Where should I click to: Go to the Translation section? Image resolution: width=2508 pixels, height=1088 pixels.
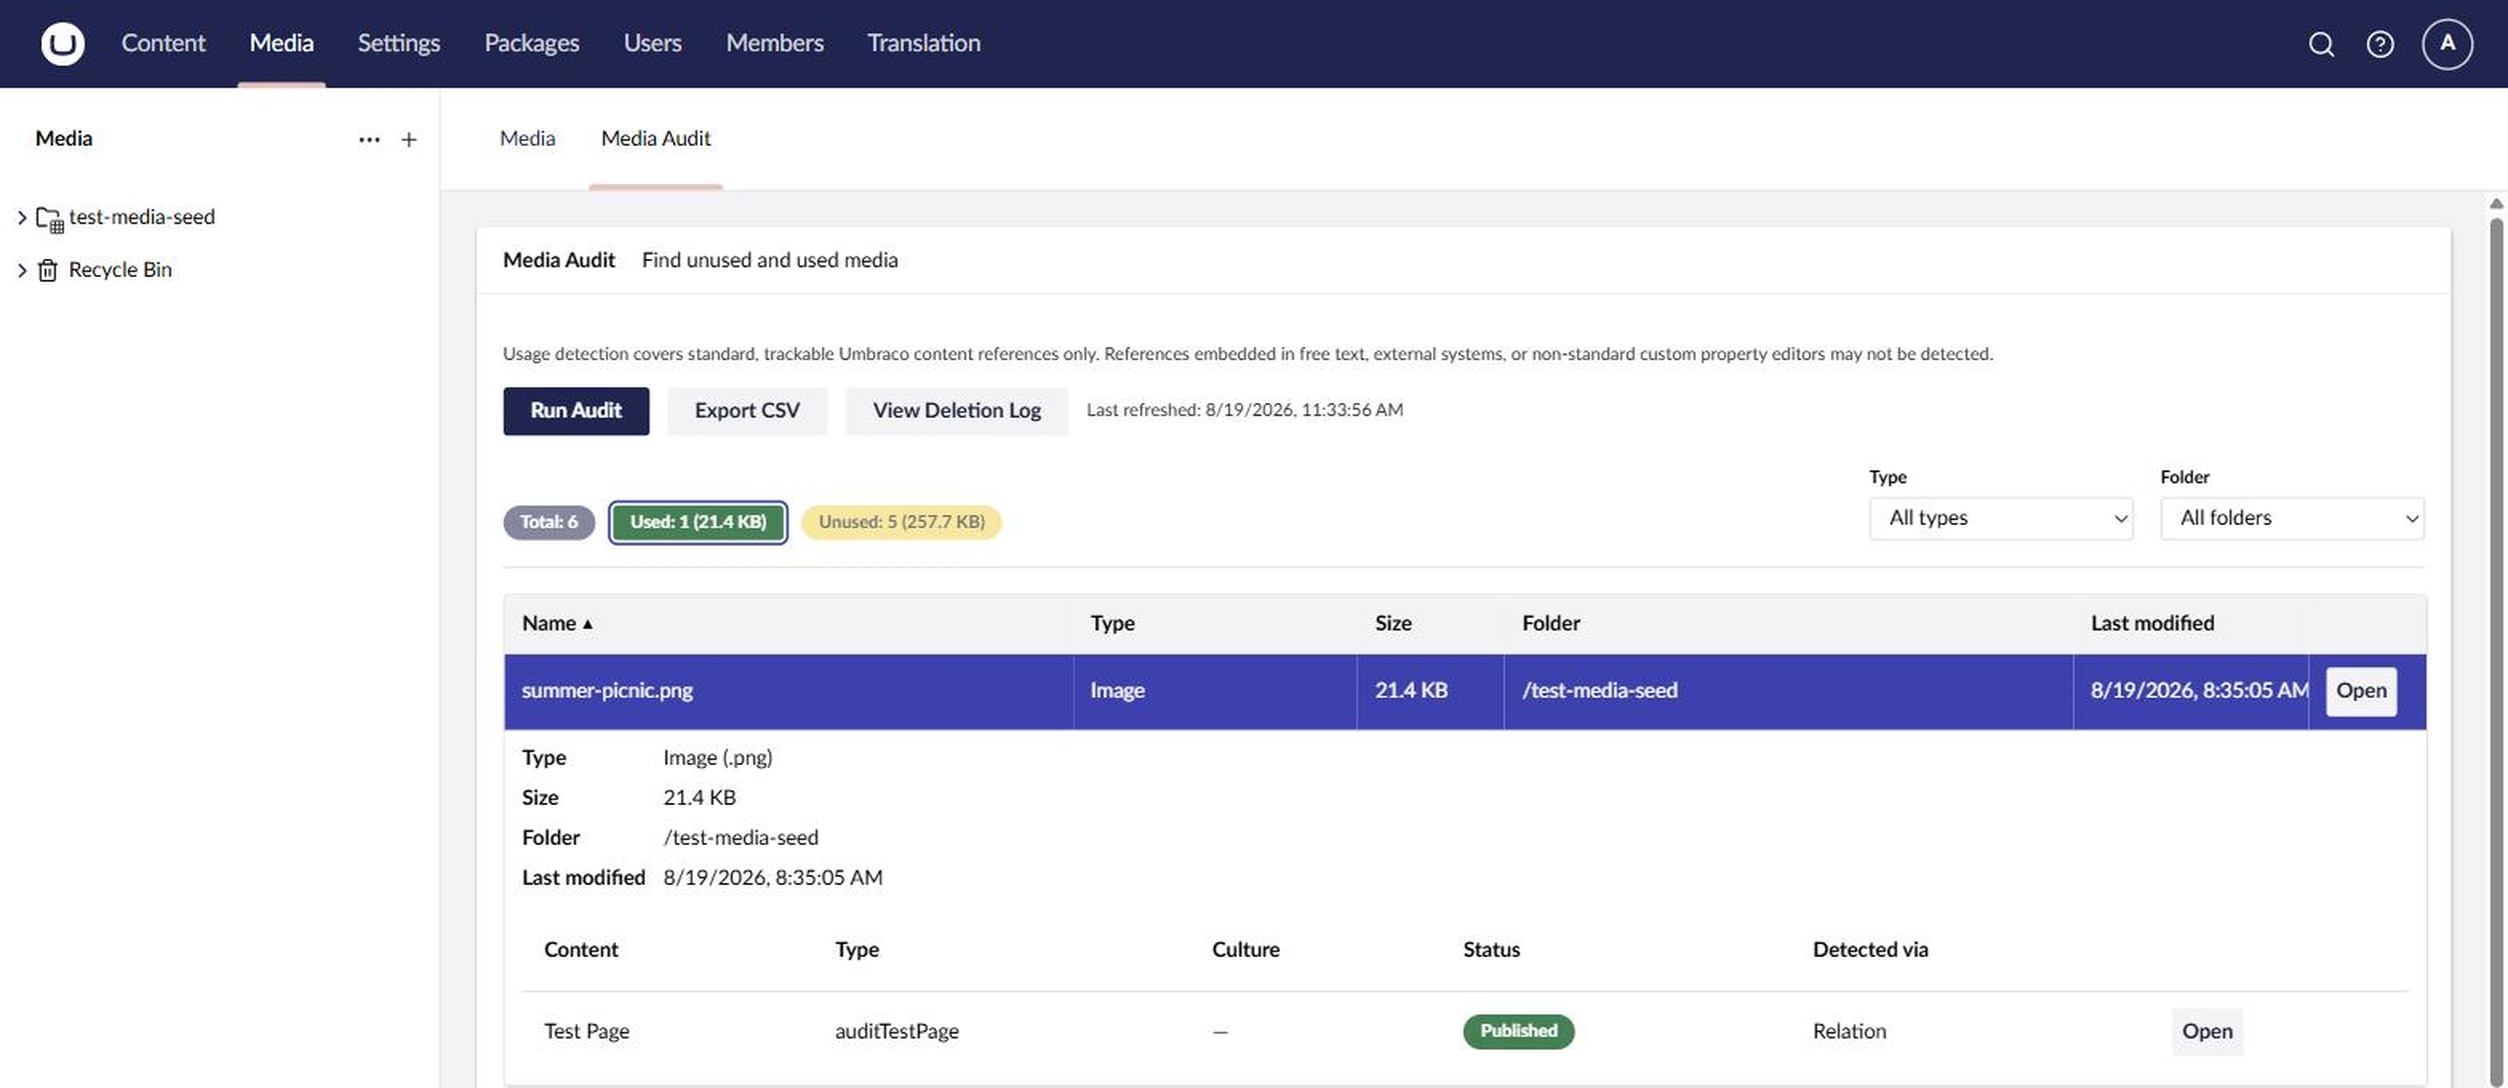[x=923, y=43]
